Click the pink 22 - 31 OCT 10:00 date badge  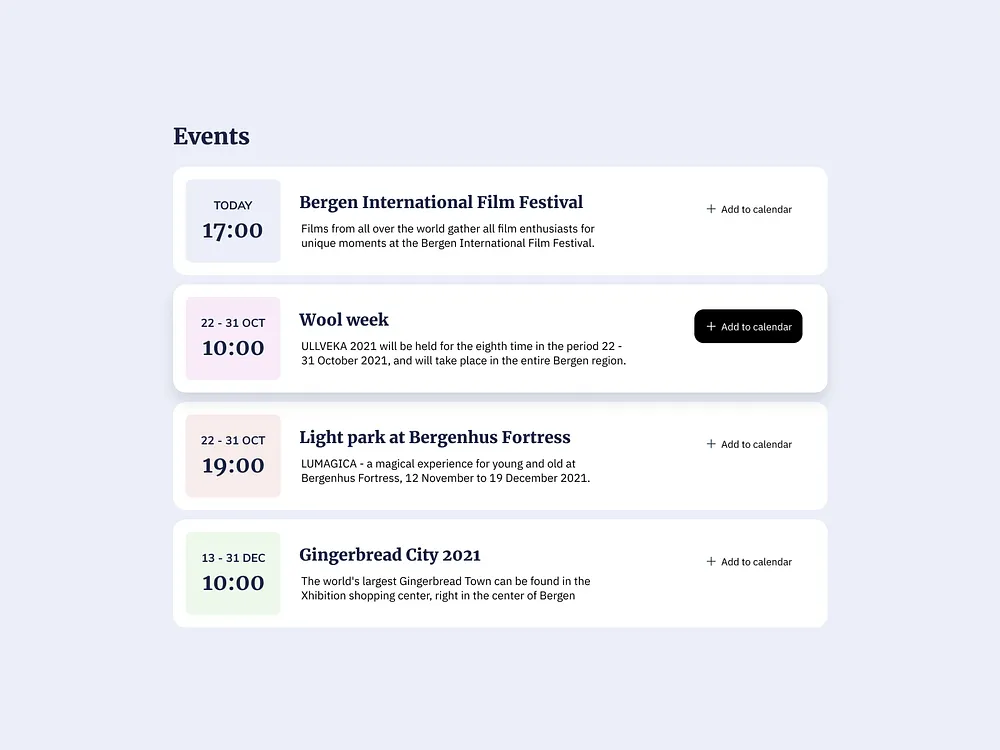233,338
